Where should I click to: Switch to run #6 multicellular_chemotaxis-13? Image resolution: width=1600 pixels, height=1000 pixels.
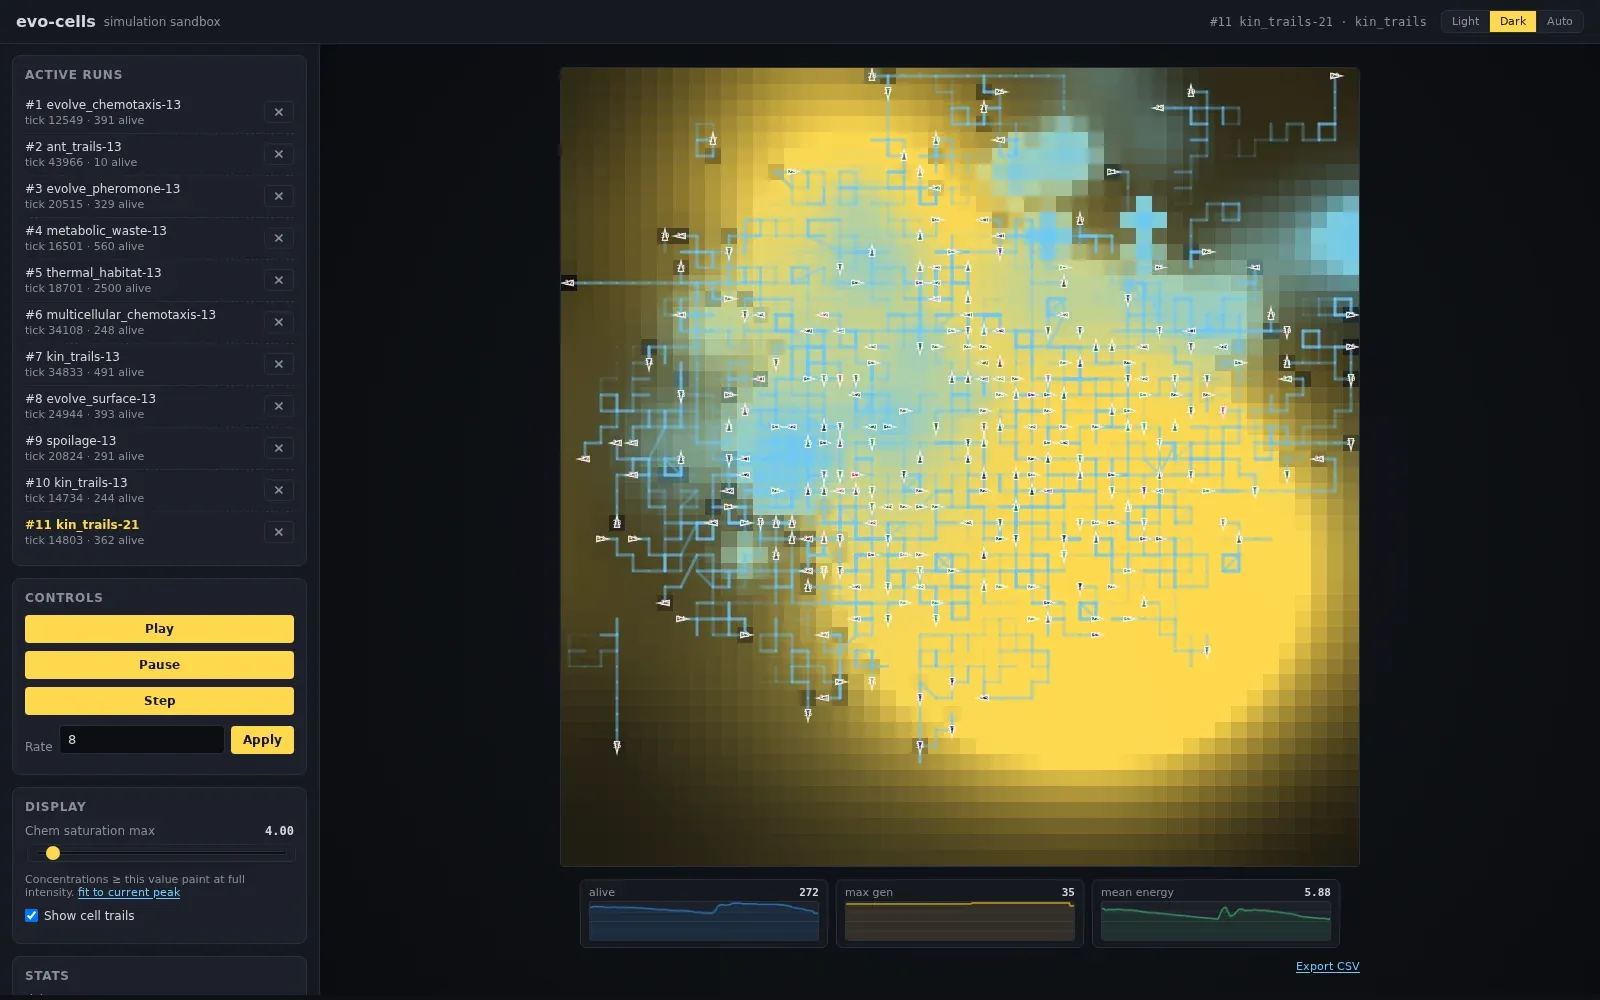[x=140, y=322]
